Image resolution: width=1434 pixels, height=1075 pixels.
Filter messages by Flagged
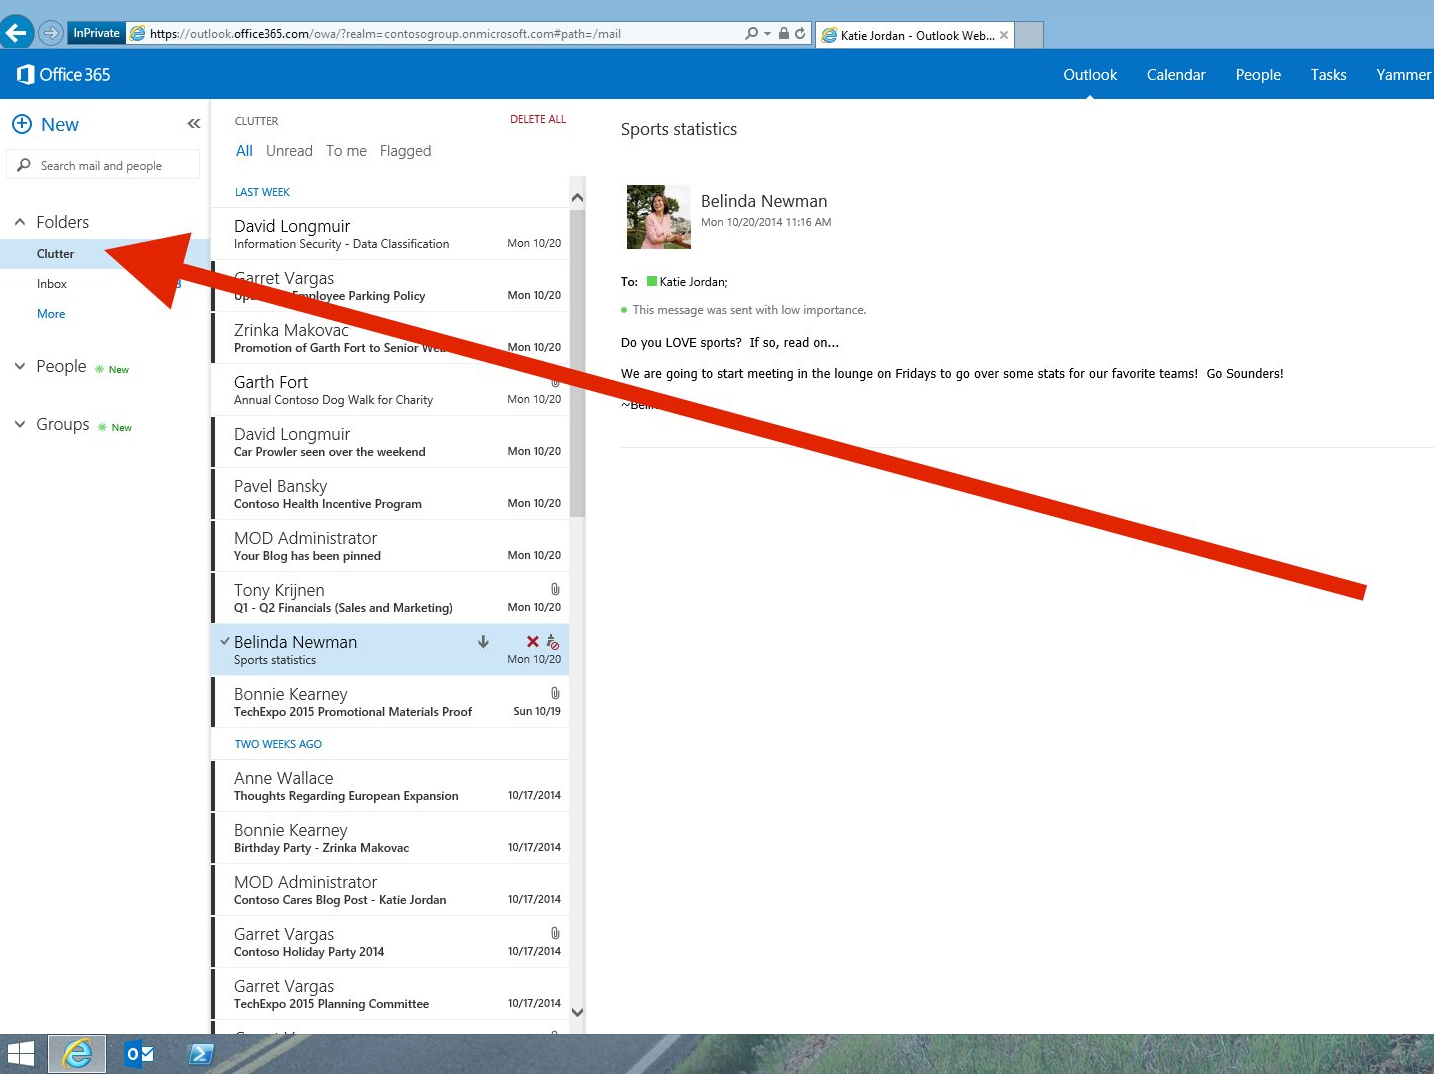click(405, 151)
